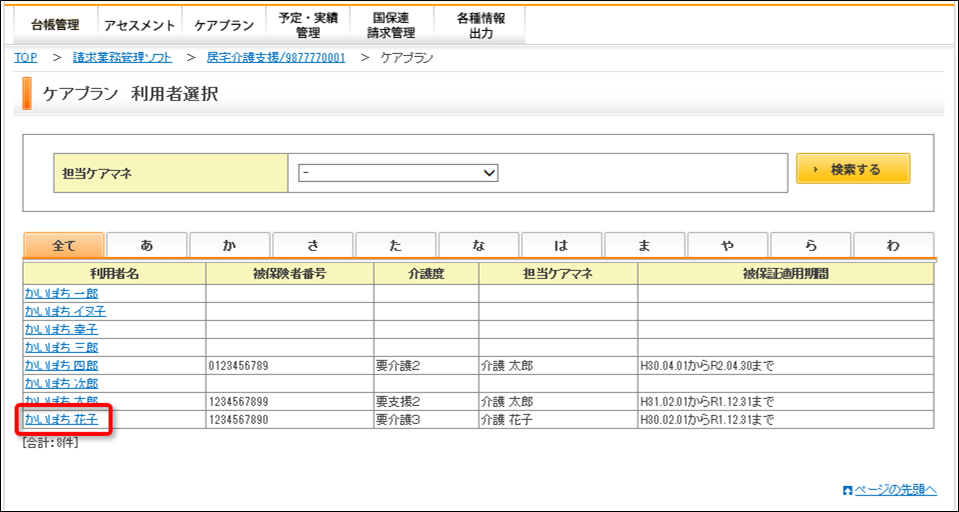Select the や tab

(x=728, y=245)
